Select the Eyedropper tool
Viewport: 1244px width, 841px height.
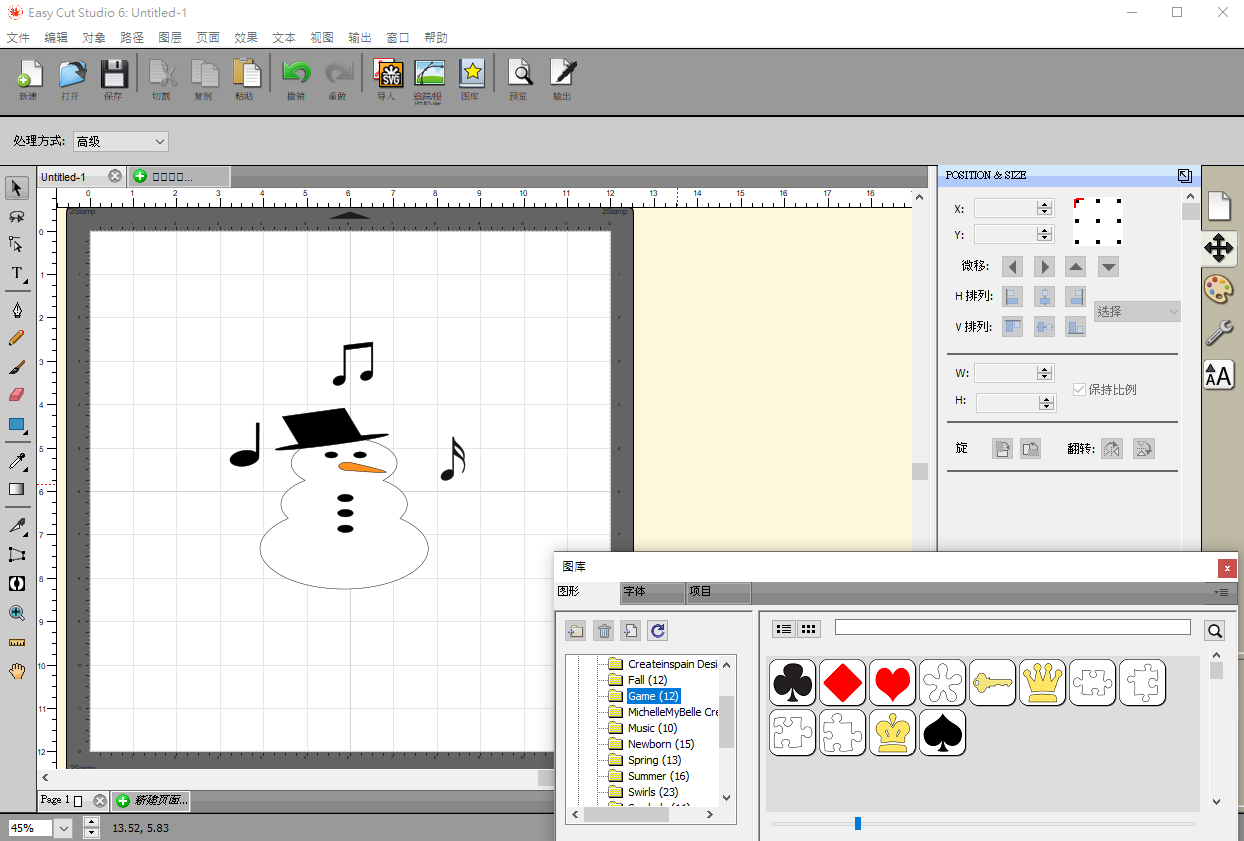[x=17, y=460]
